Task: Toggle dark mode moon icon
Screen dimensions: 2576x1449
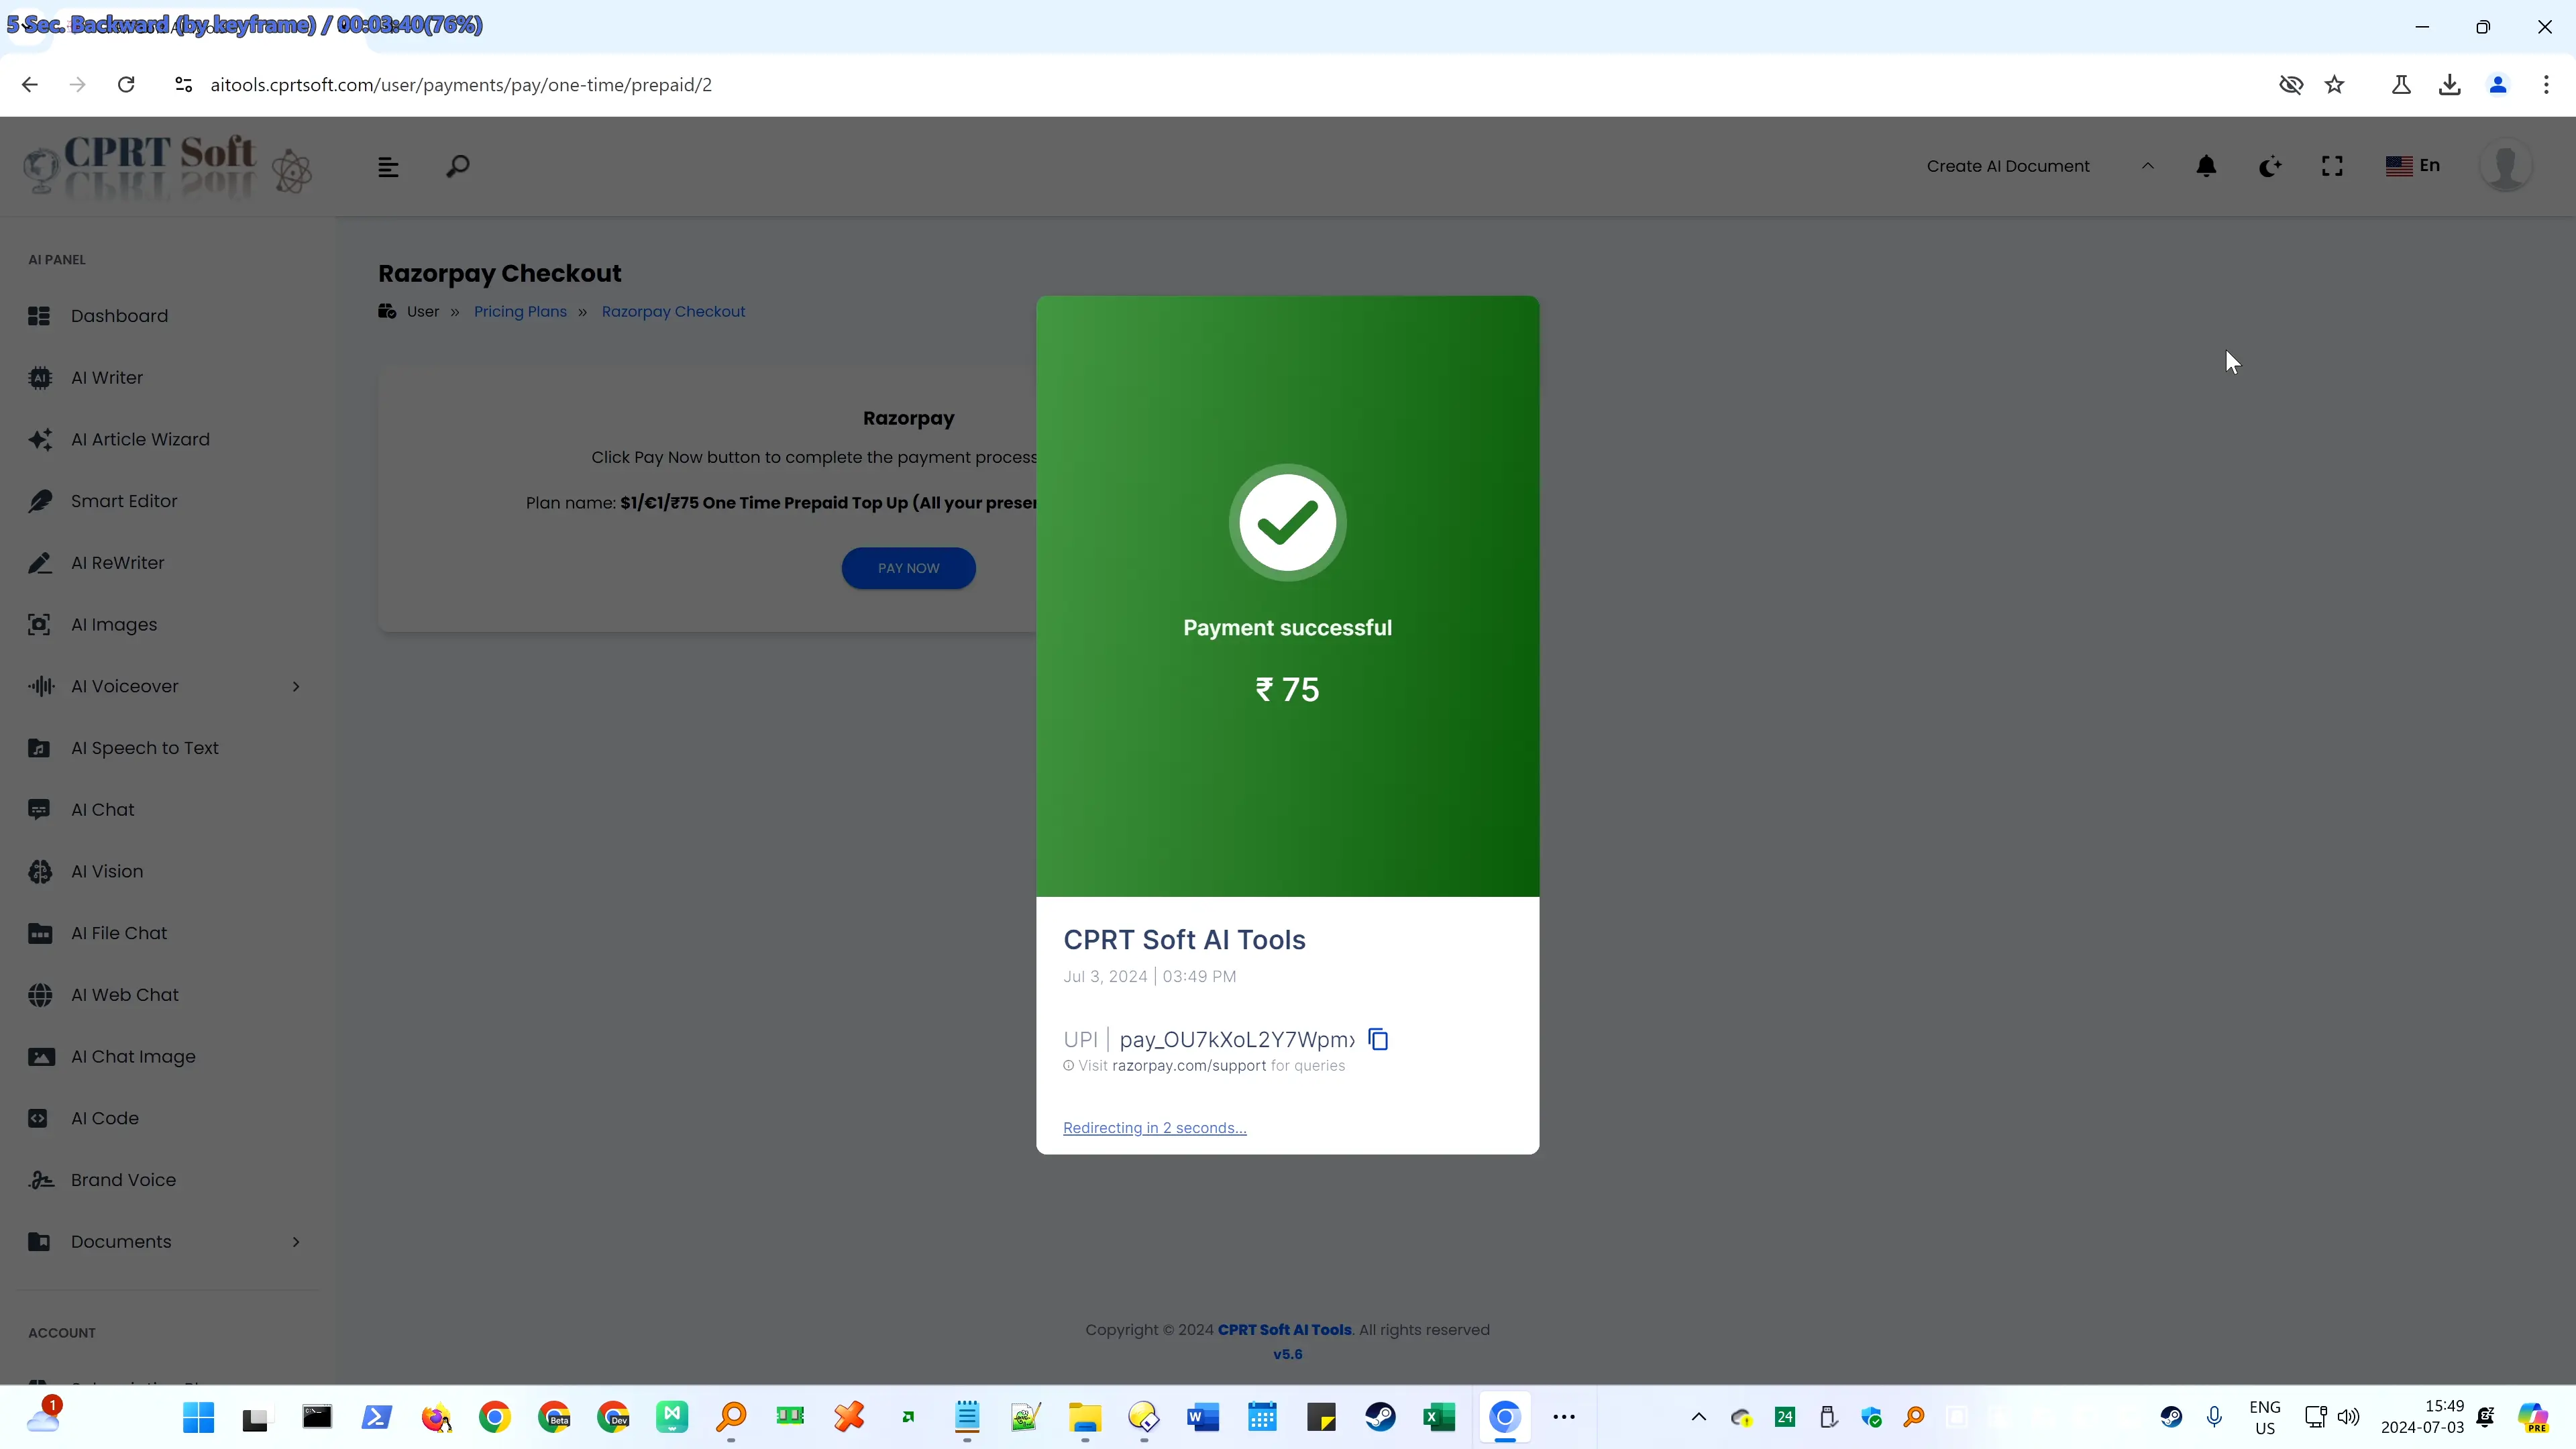Action: point(2270,166)
